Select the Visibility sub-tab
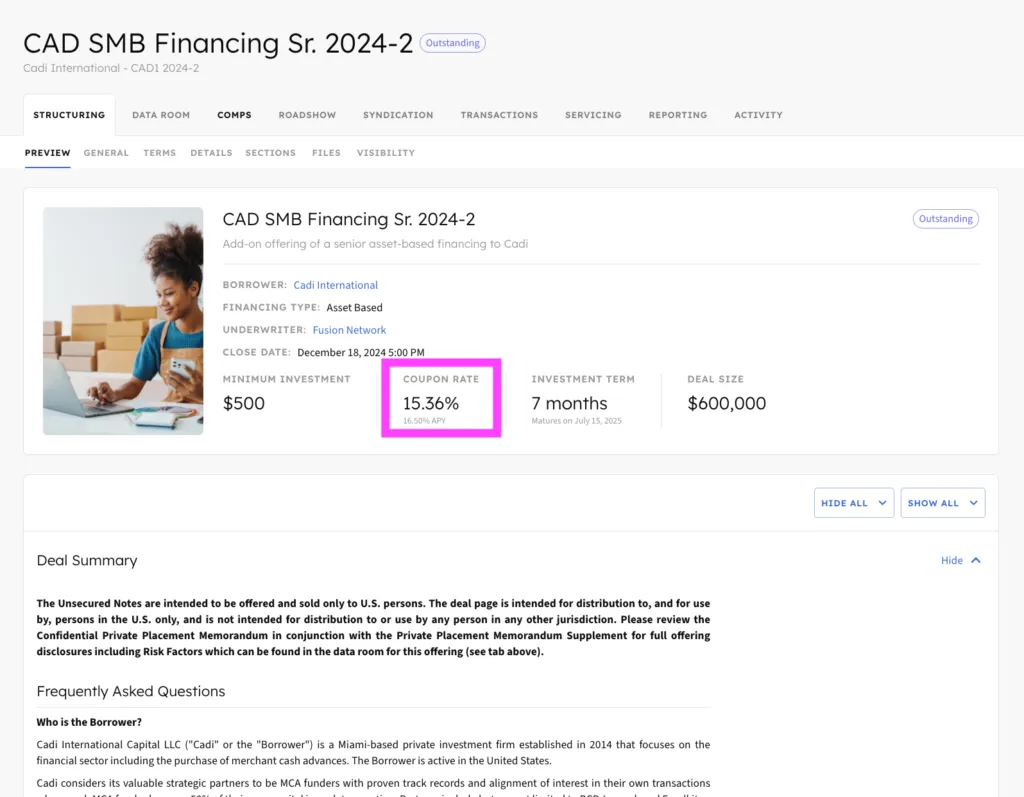 tap(385, 153)
